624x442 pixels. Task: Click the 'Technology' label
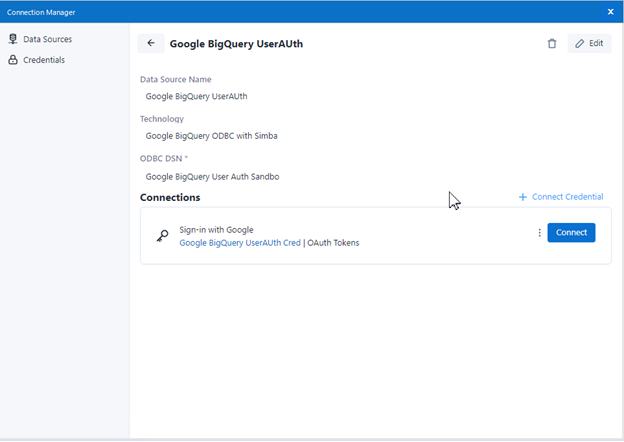tap(162, 119)
